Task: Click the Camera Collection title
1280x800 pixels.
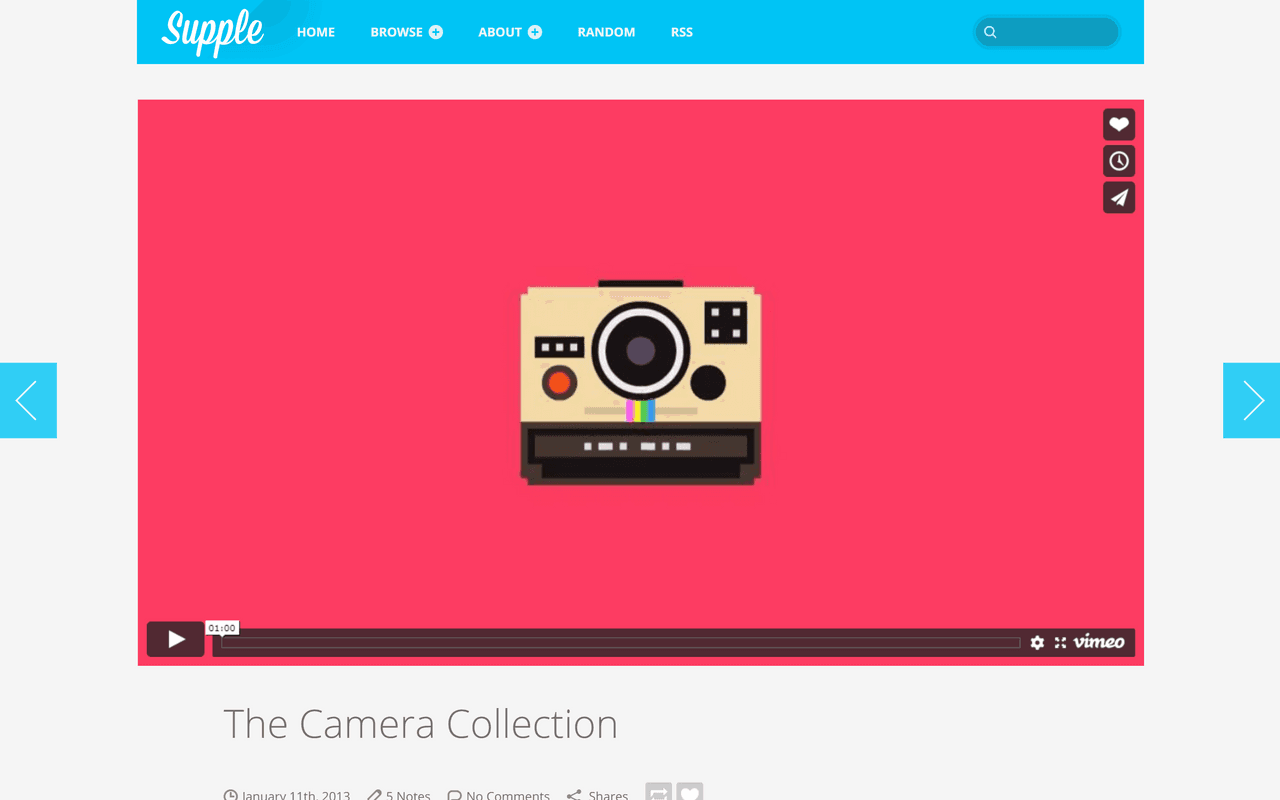Action: [420, 724]
